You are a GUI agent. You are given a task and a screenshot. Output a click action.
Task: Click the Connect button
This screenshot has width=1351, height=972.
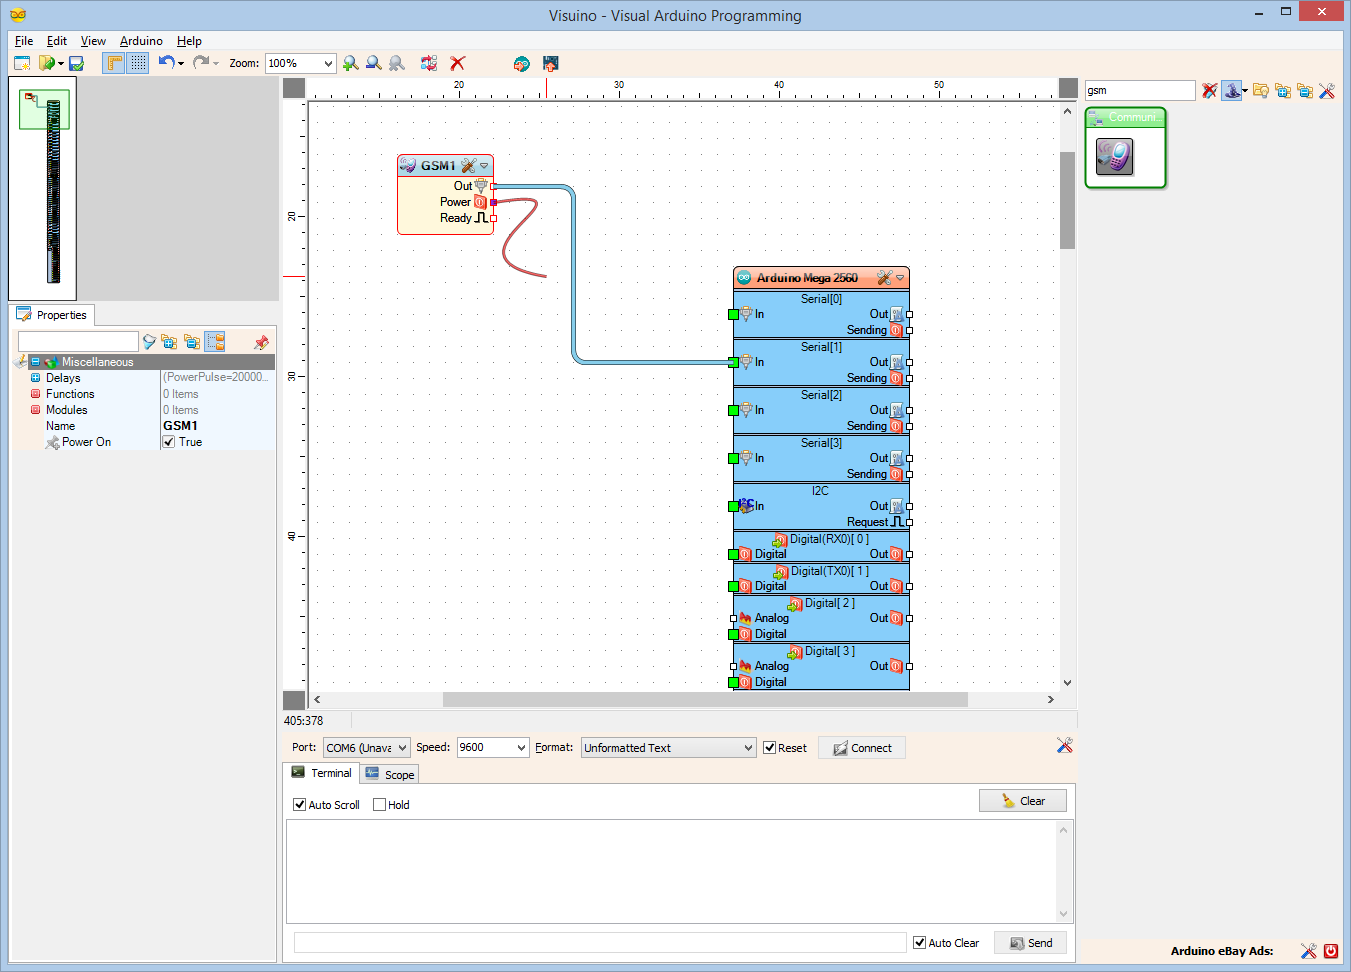tap(861, 746)
